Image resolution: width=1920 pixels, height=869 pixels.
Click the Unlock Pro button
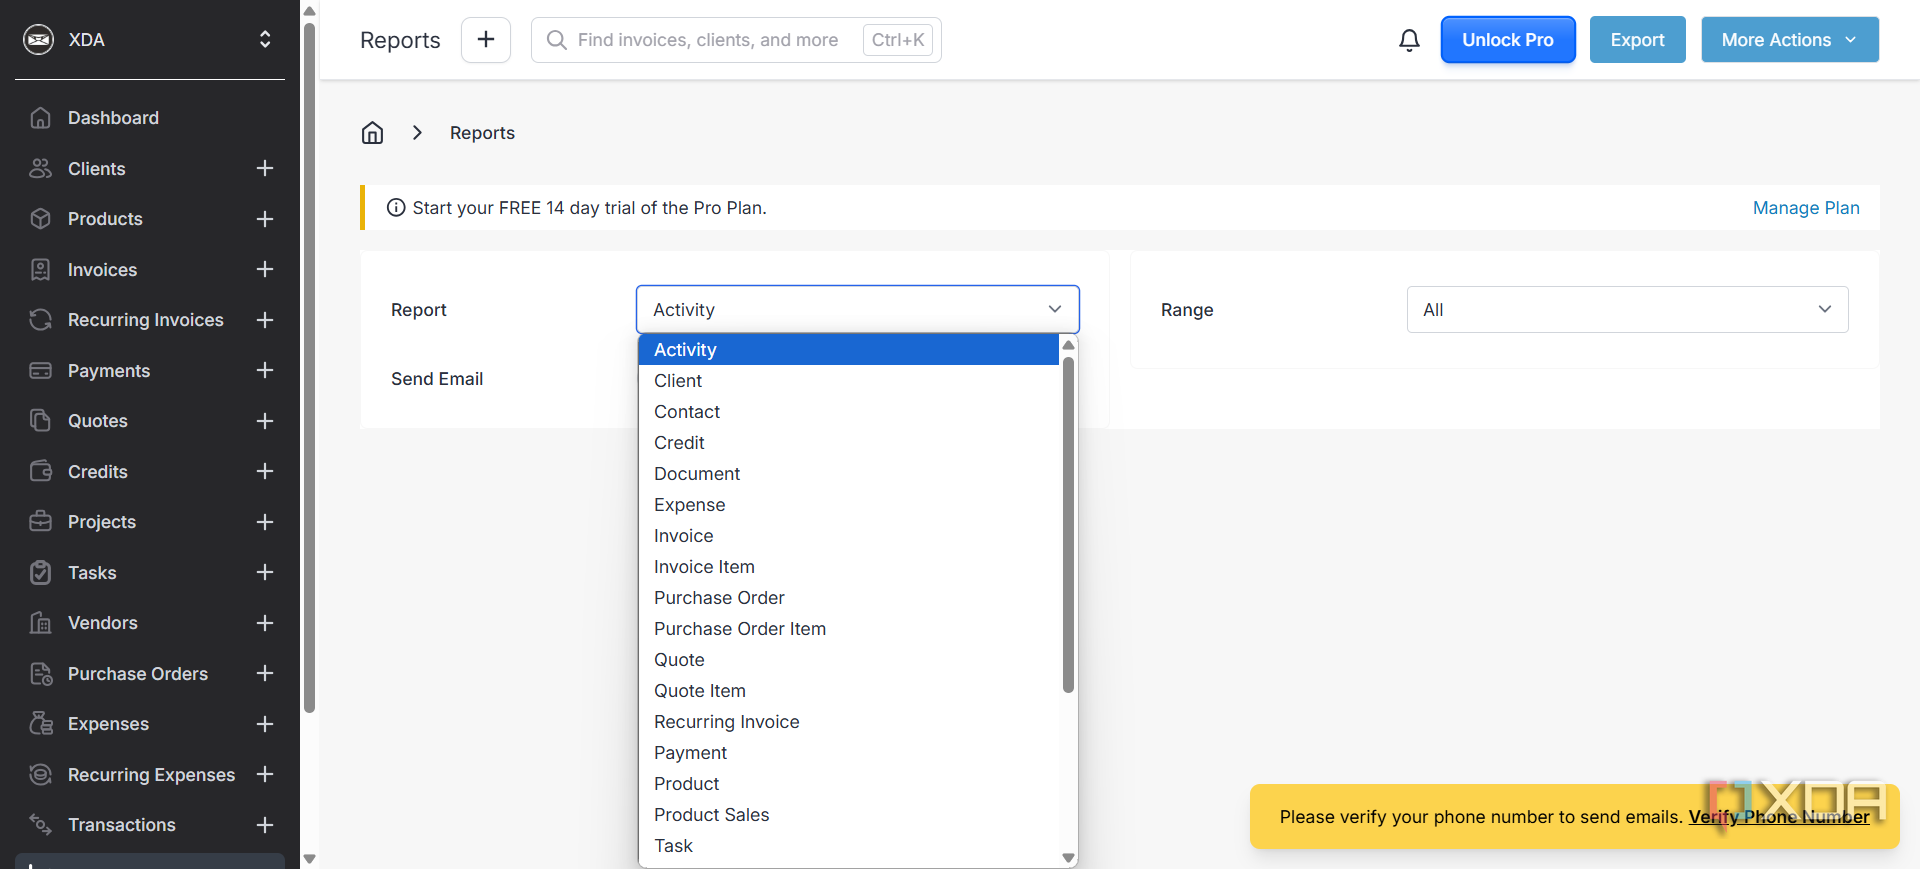[1508, 40]
